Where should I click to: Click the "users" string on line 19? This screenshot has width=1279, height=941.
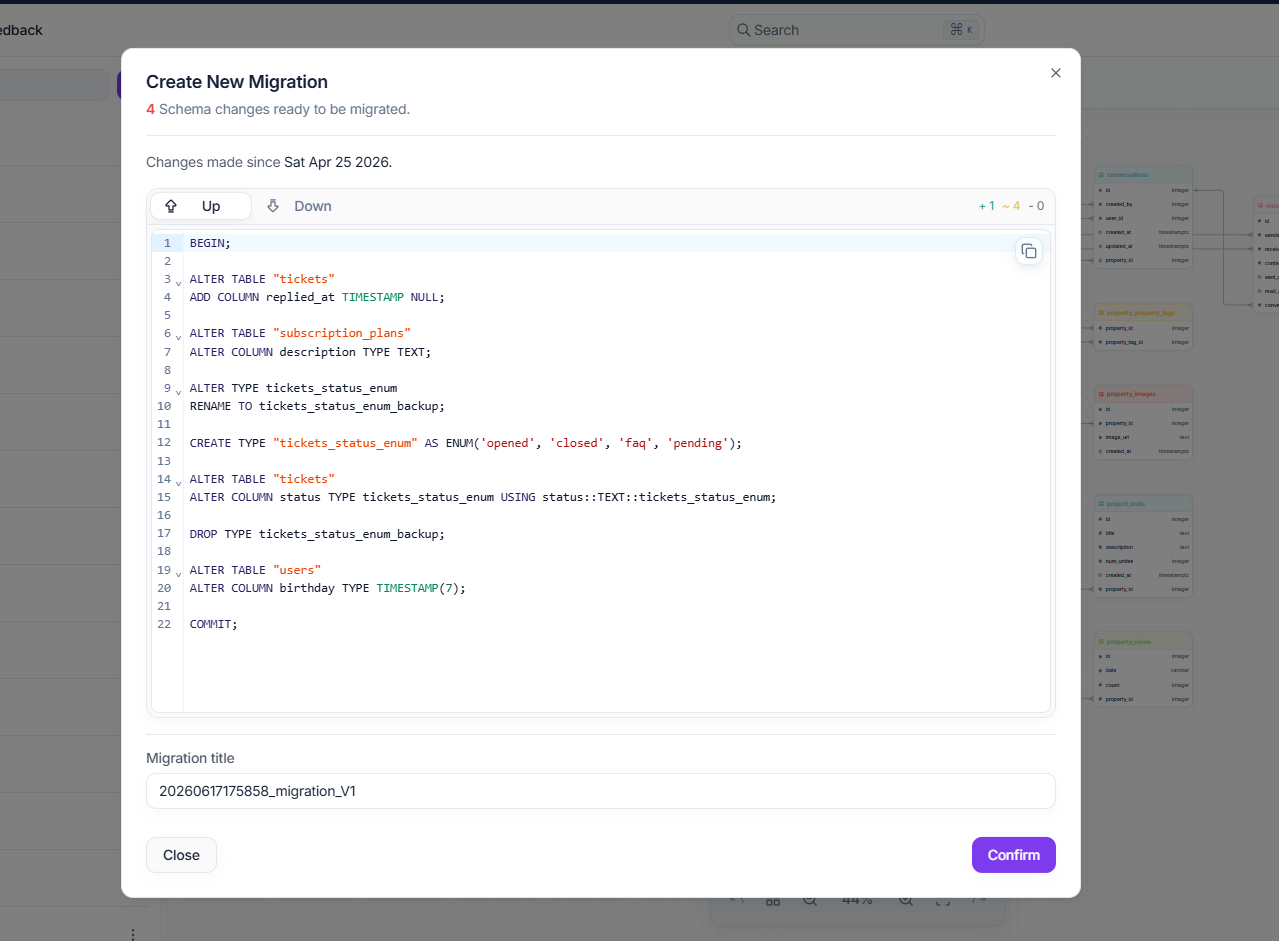[x=297, y=570]
